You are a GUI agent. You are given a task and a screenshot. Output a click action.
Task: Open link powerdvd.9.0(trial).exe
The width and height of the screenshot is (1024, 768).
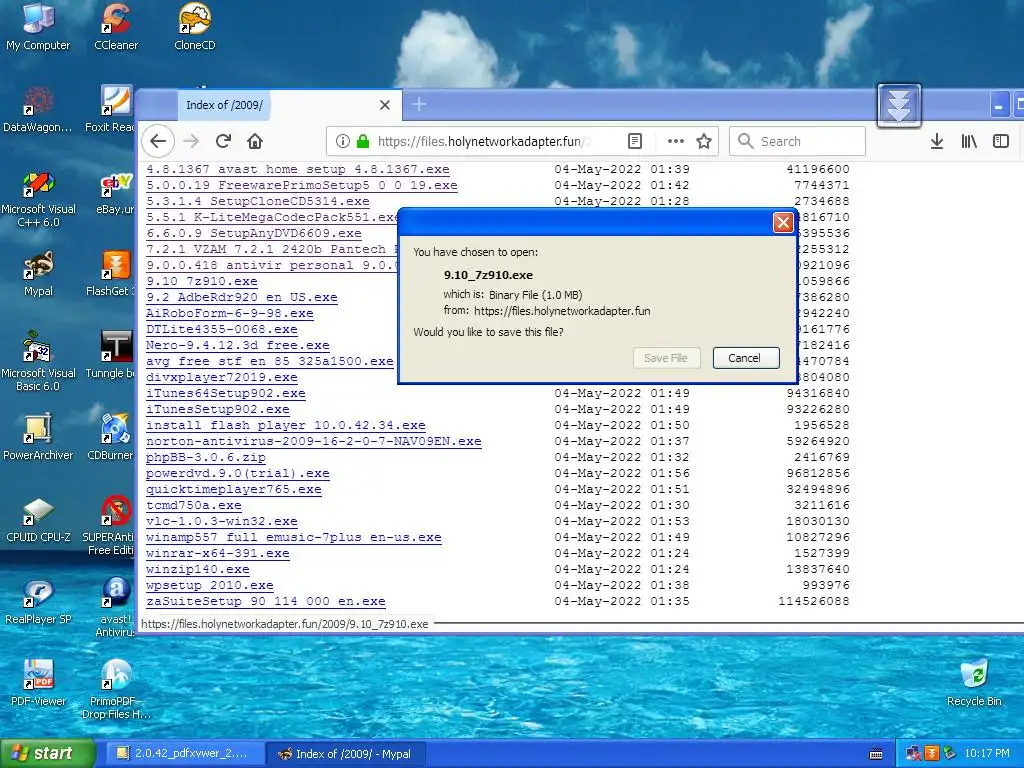tap(238, 473)
